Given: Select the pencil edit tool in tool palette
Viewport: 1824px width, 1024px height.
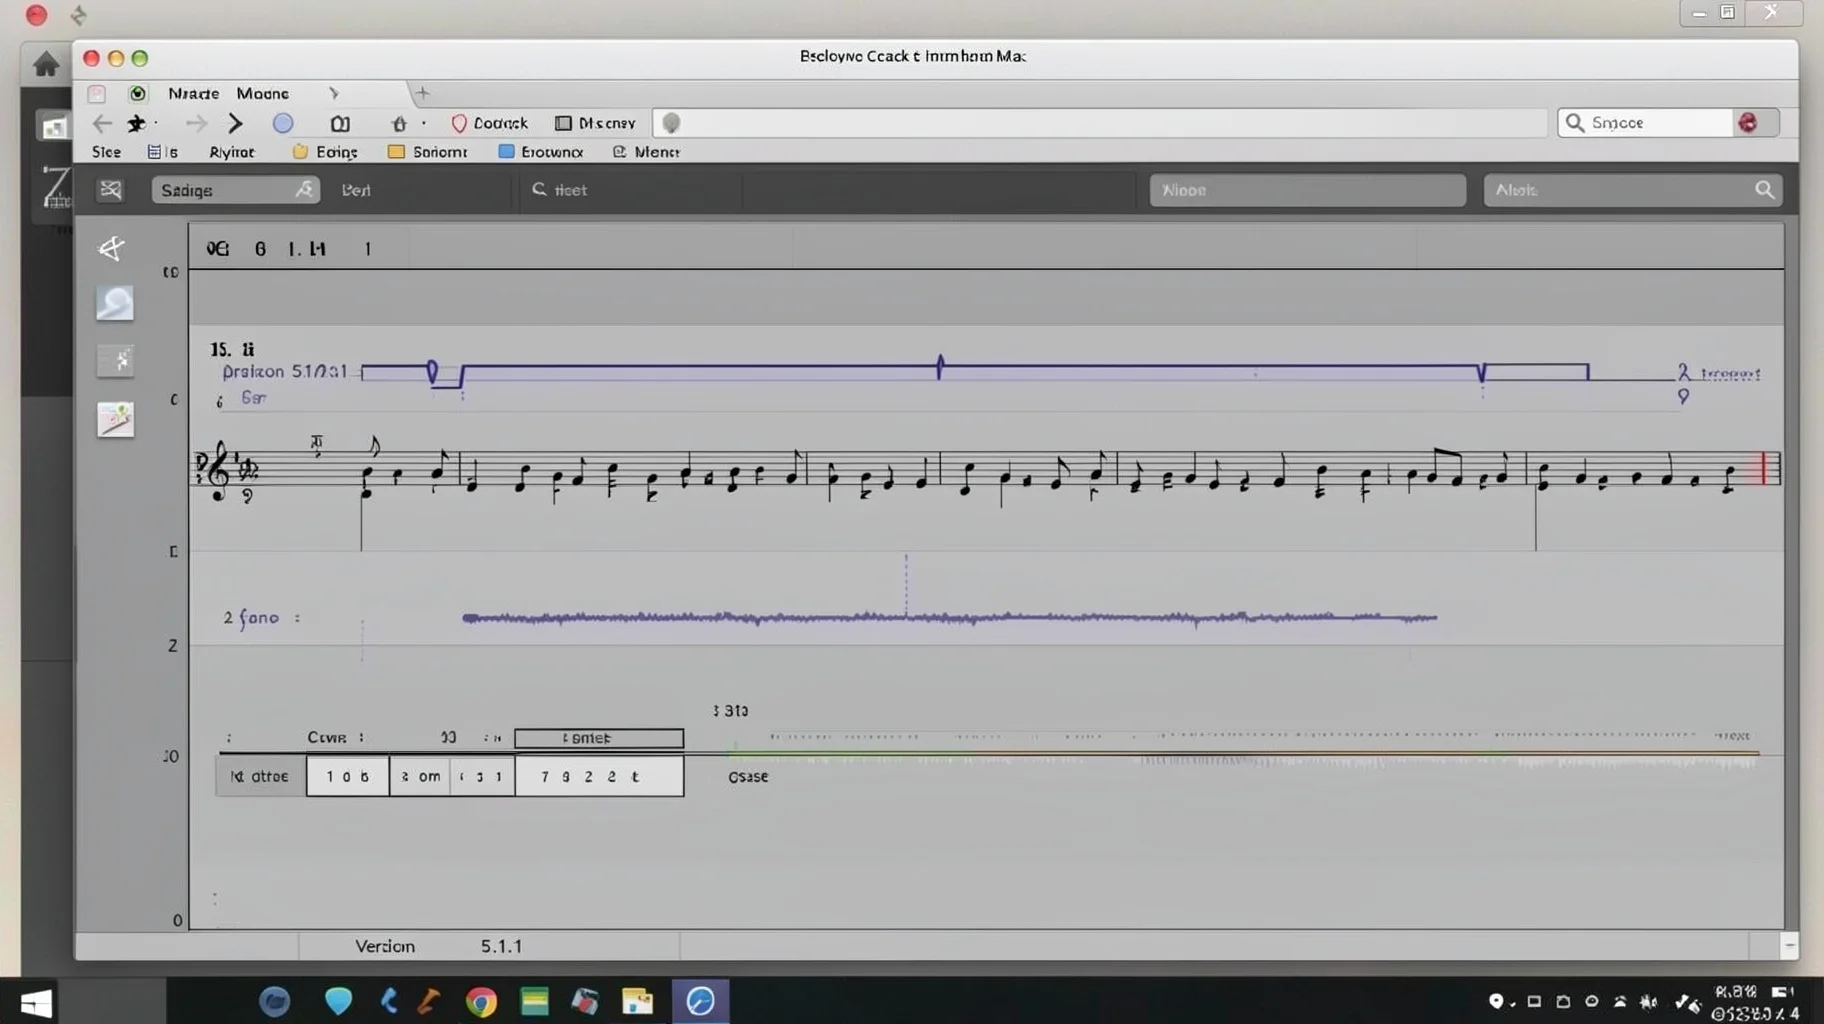Looking at the screenshot, I should (115, 419).
